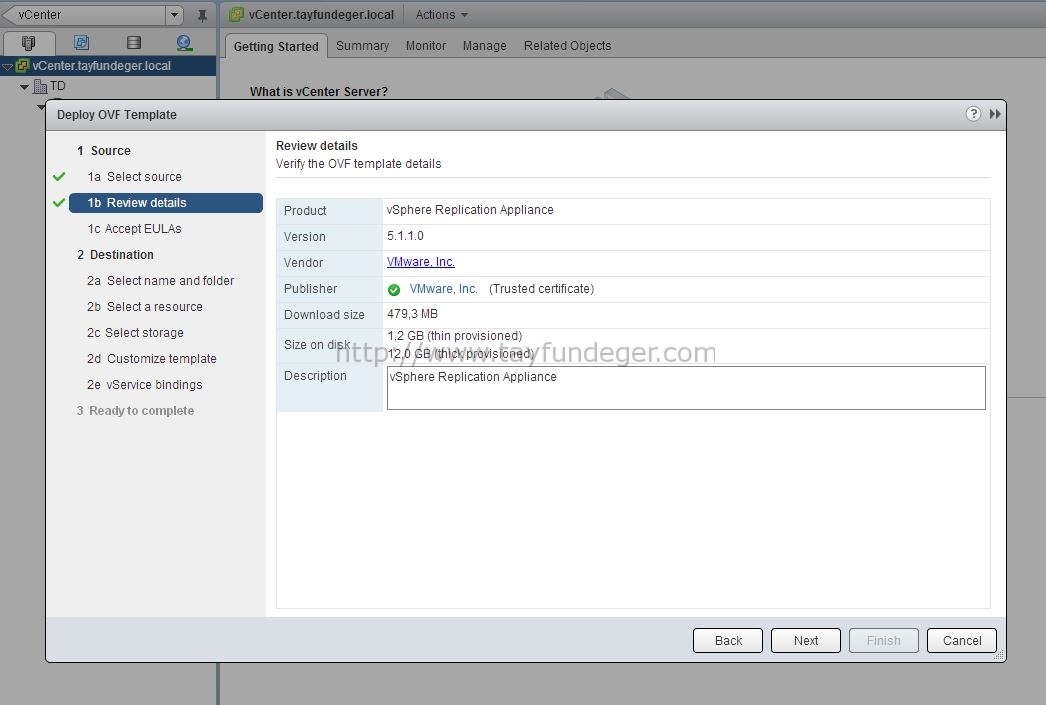Click the green checkmark beside Select source
The height and width of the screenshot is (705, 1046).
(x=59, y=176)
